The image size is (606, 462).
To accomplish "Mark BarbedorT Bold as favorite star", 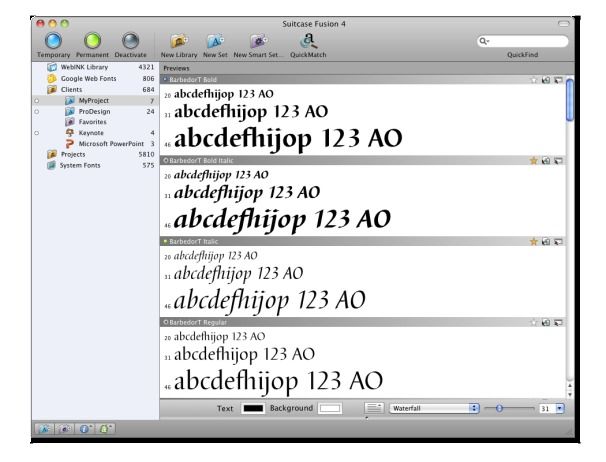I will coord(534,80).
